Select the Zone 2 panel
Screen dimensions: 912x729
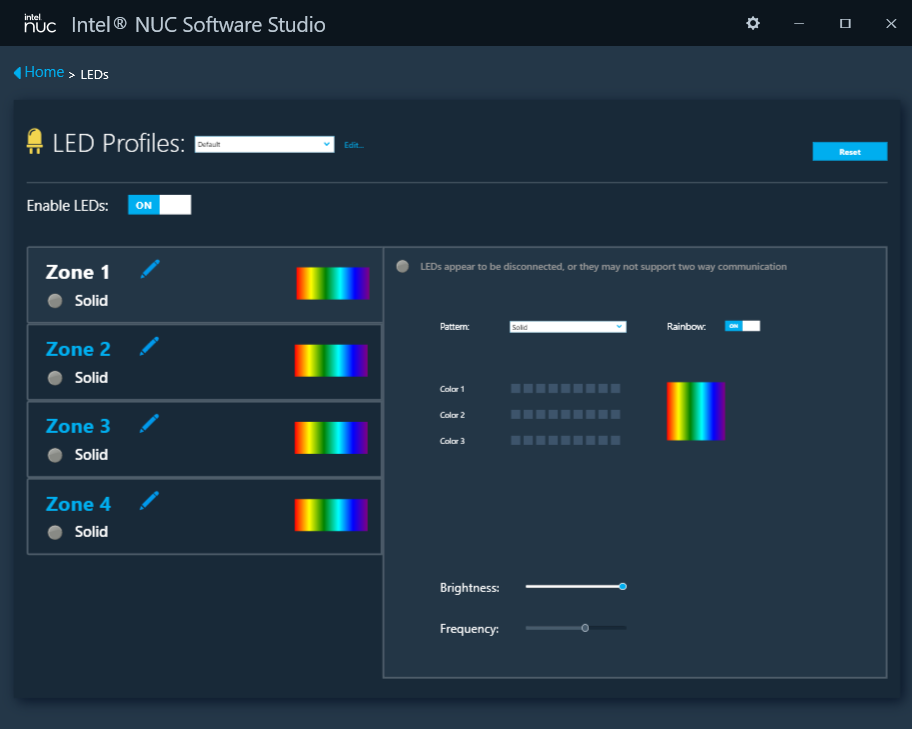205,362
